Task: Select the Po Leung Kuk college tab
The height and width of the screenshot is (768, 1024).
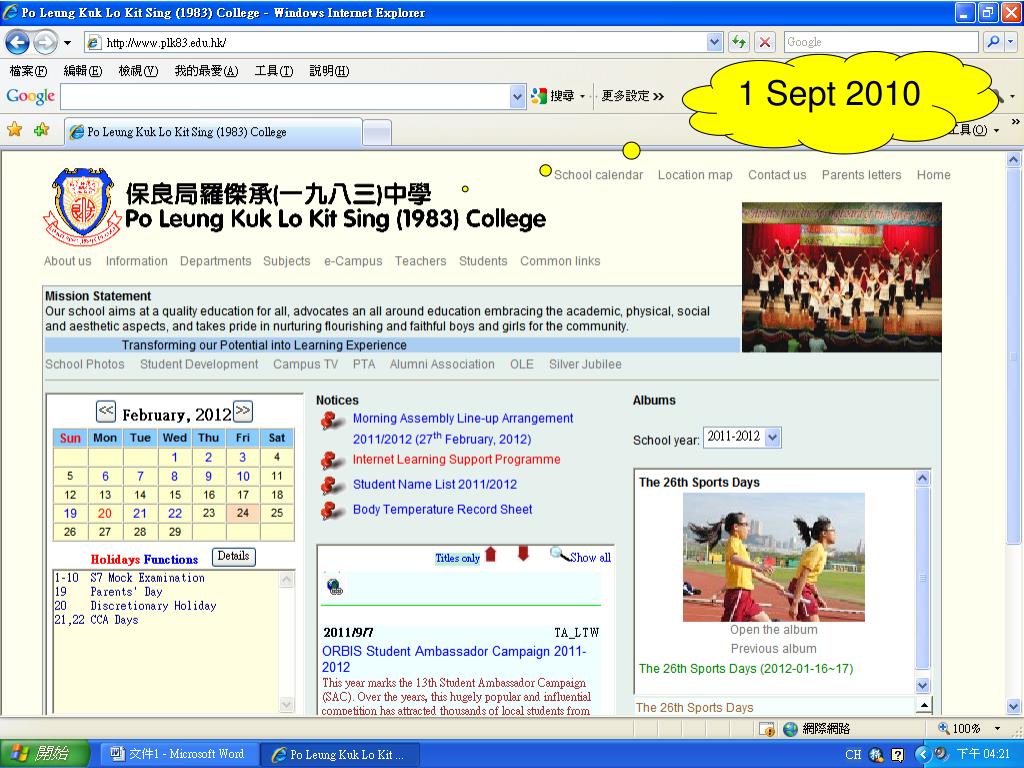Action: [x=214, y=132]
